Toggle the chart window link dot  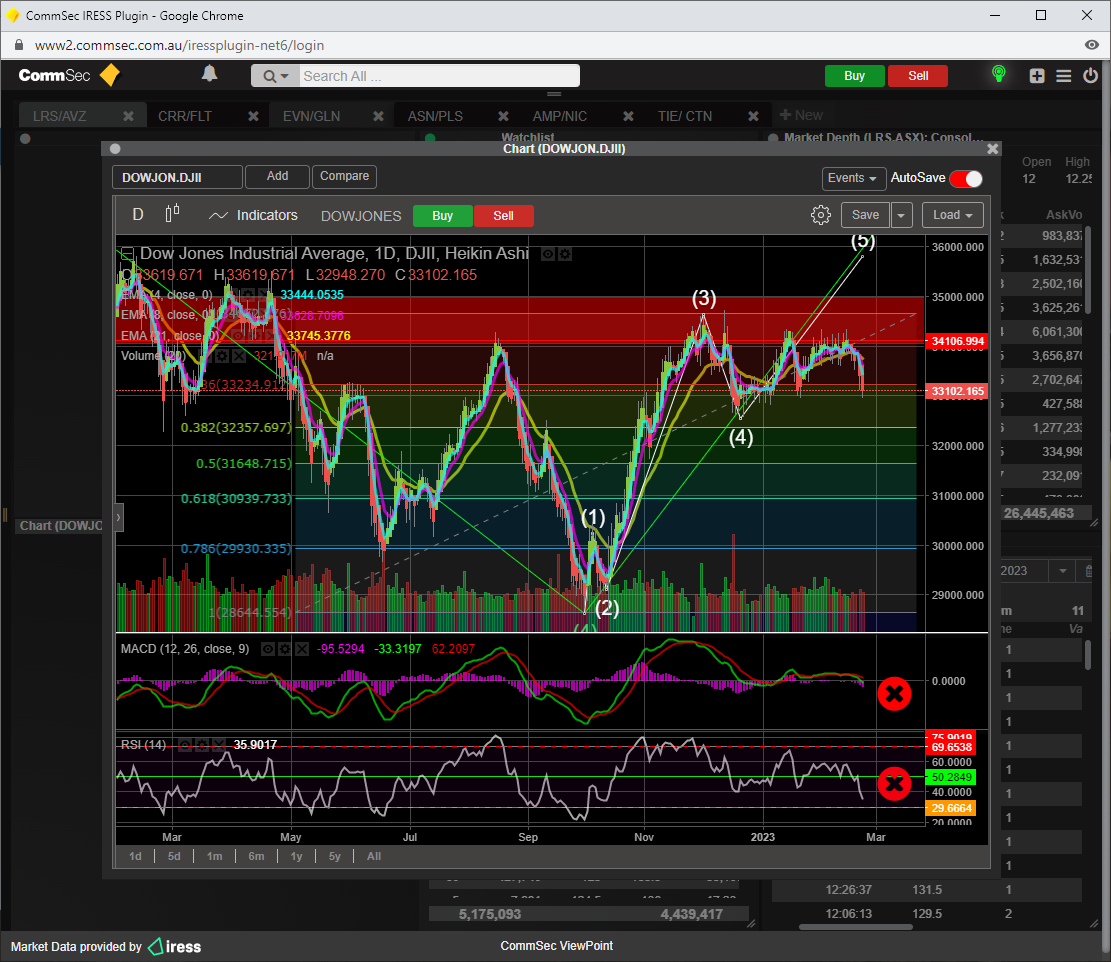pyautogui.click(x=115, y=149)
